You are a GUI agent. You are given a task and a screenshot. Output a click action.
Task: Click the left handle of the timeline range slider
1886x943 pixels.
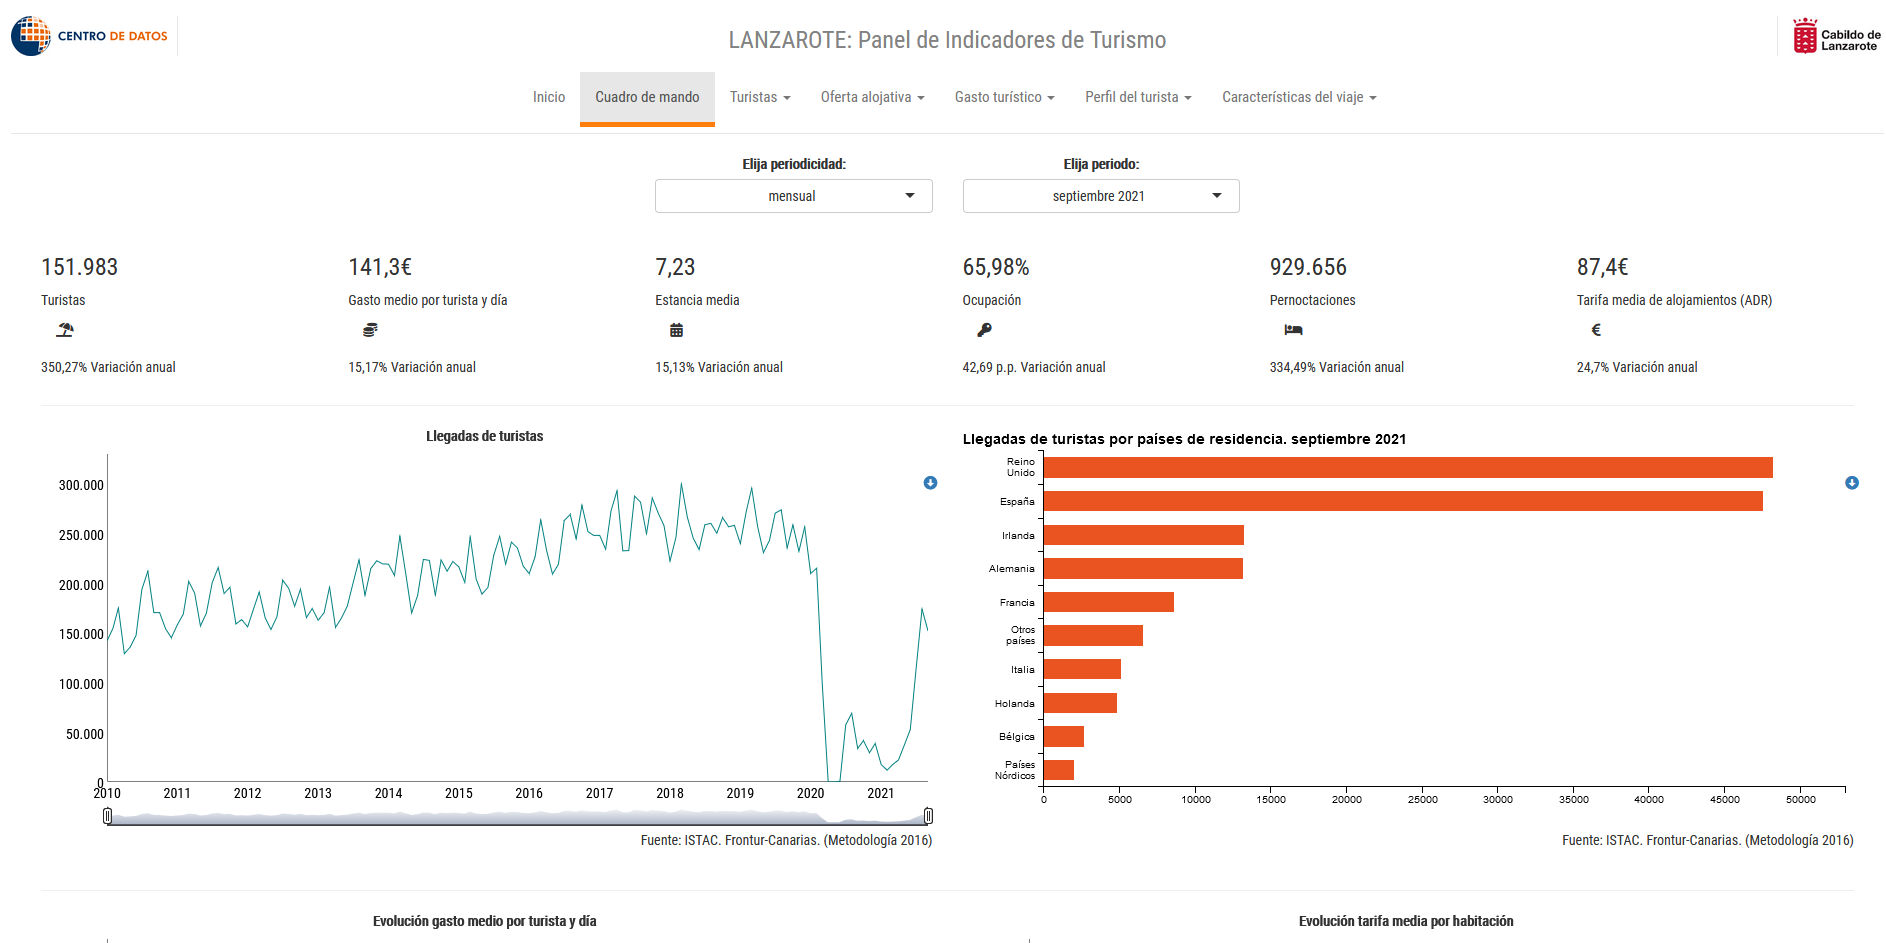click(x=107, y=816)
